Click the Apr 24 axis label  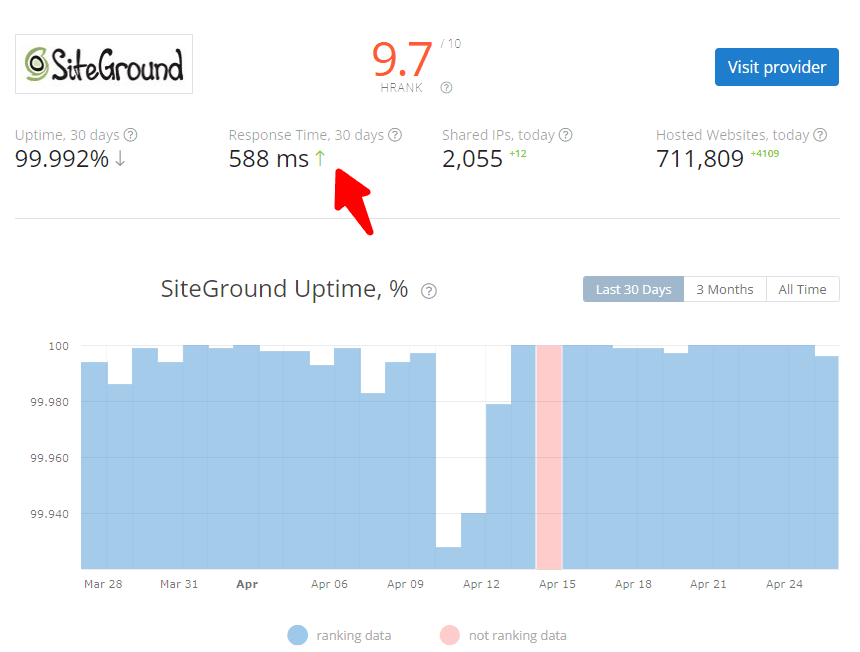(x=784, y=584)
